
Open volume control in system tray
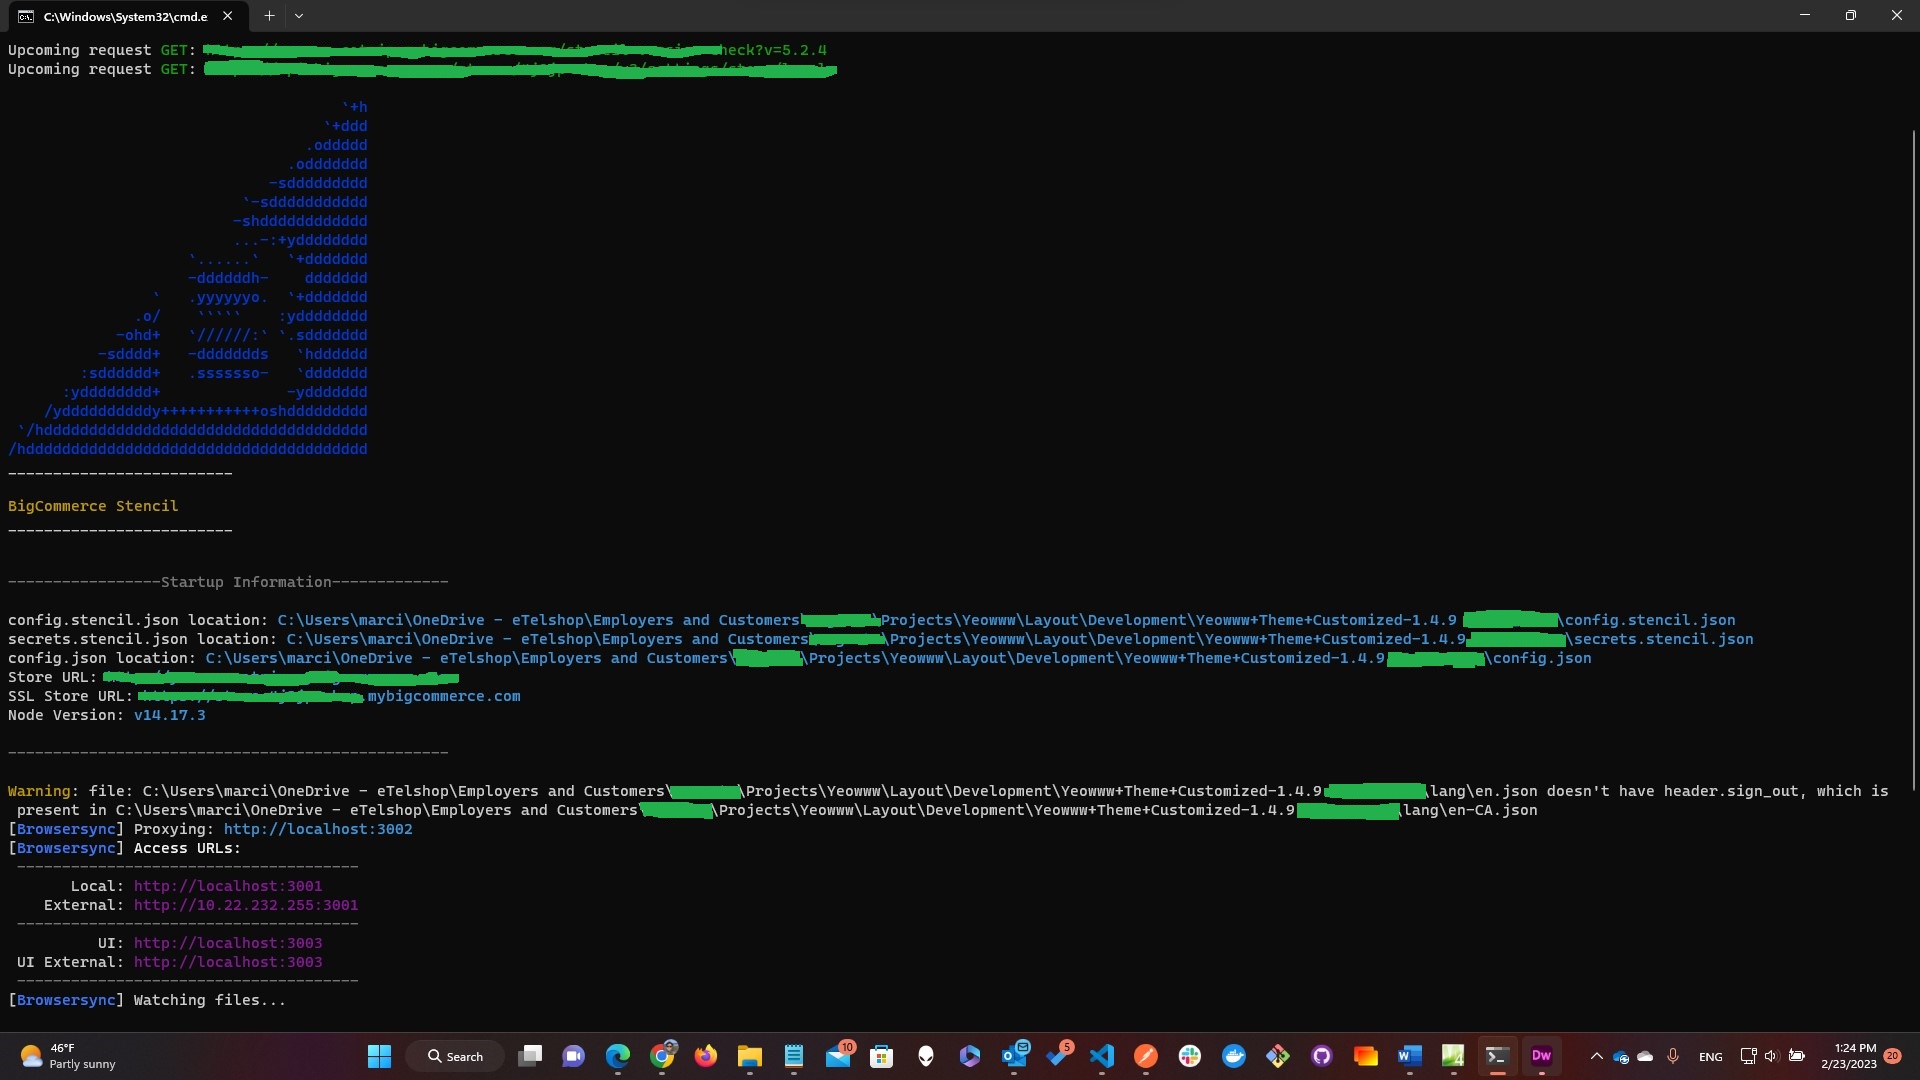1772,1056
